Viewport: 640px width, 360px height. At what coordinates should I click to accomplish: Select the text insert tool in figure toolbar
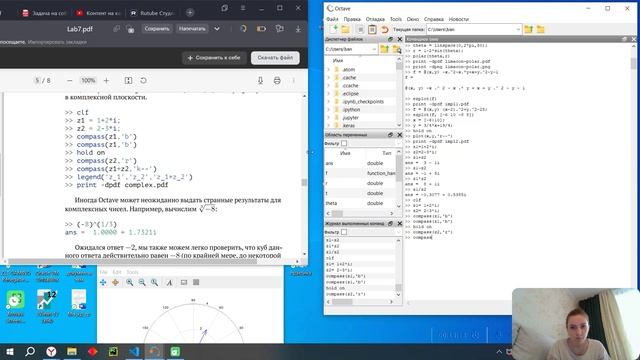tap(169, 282)
